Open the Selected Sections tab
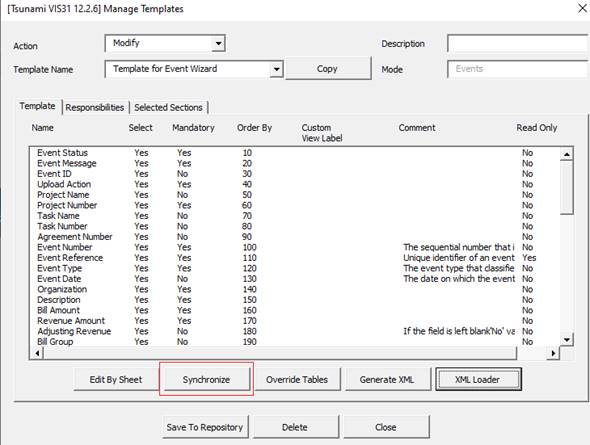This screenshot has height=445, width=590. tap(168, 108)
